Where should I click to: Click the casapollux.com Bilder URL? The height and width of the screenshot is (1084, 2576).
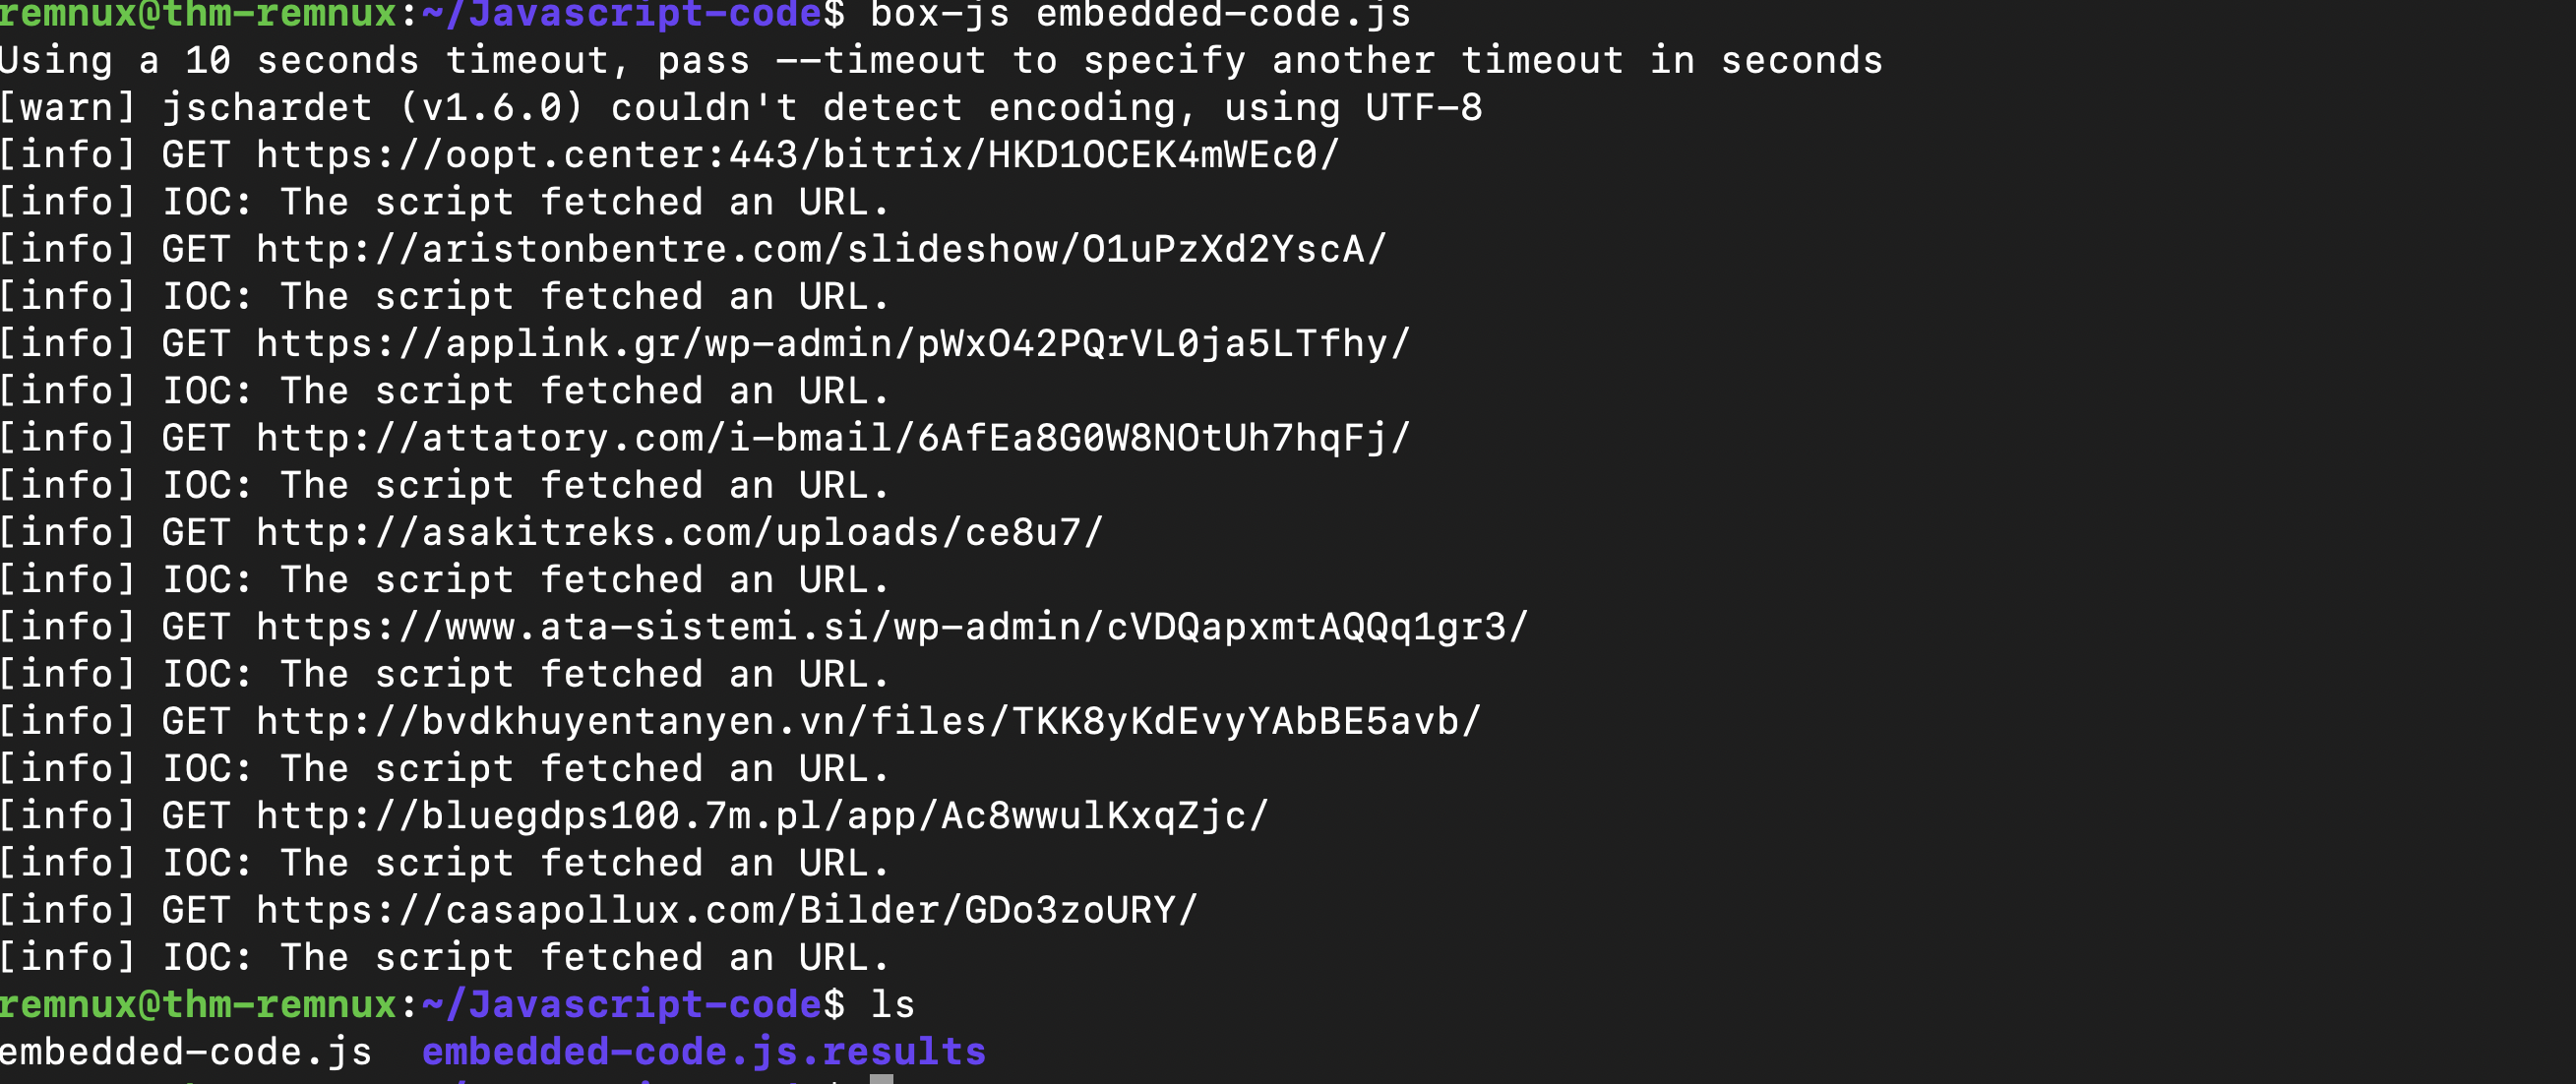(727, 910)
